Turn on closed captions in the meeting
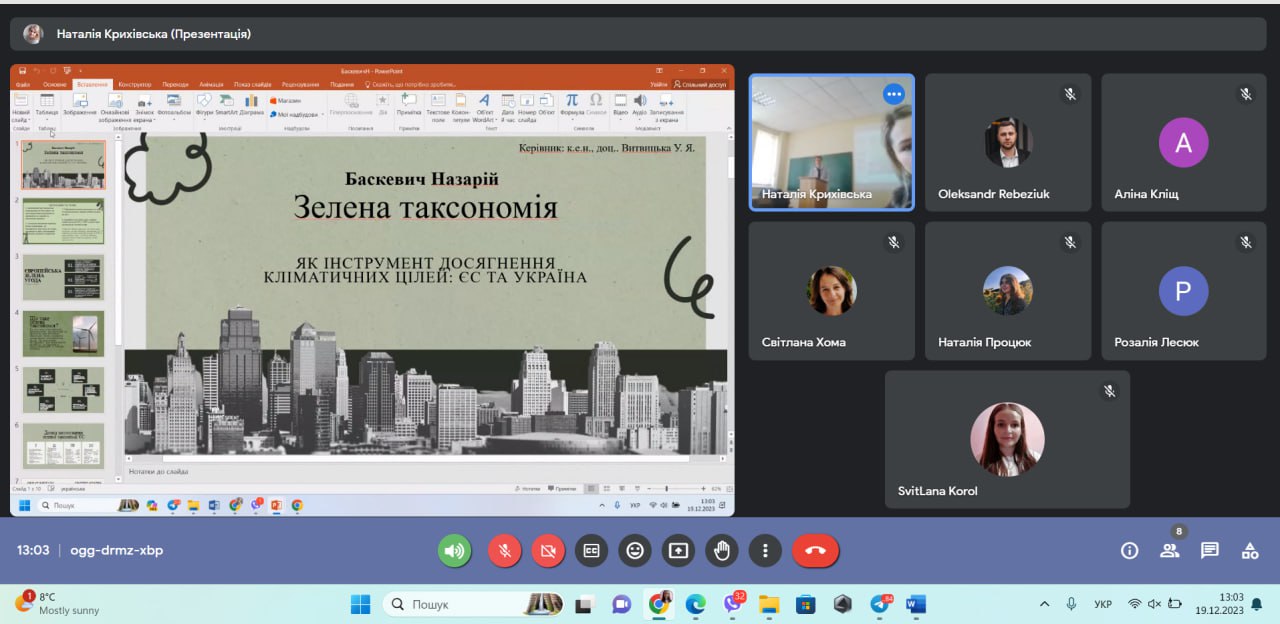This screenshot has width=1280, height=624. [591, 550]
